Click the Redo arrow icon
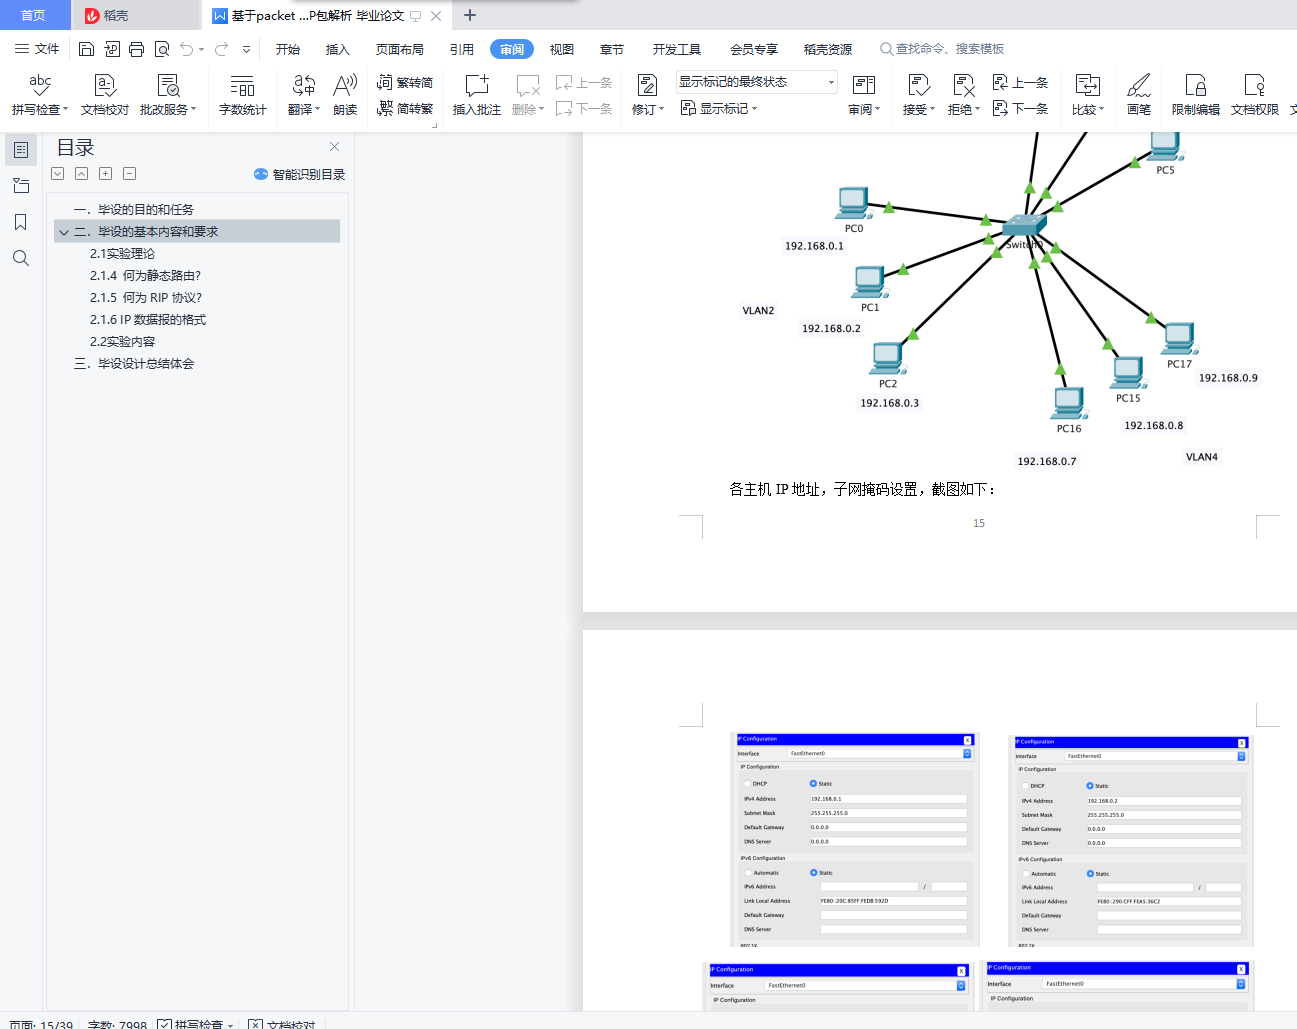This screenshot has width=1297, height=1029. coord(221,49)
